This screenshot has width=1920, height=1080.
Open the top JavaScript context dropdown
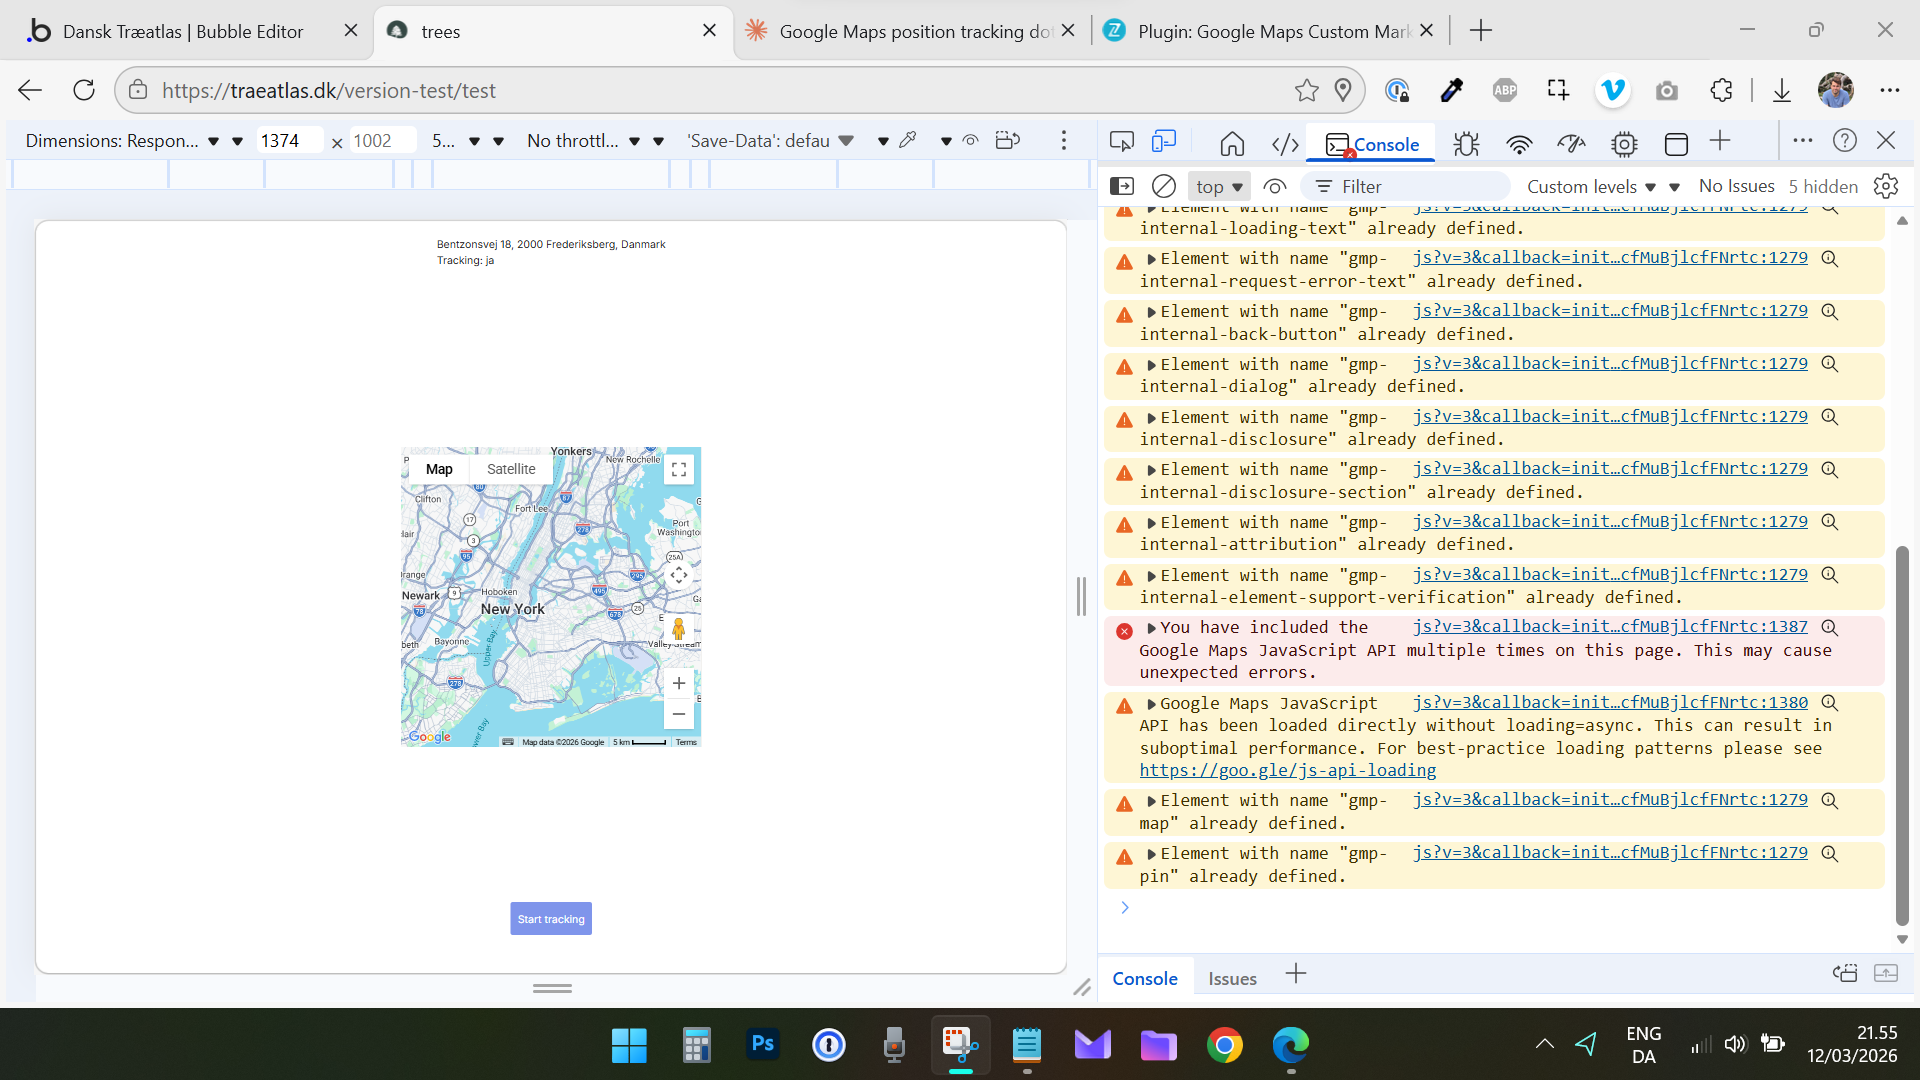[1219, 187]
